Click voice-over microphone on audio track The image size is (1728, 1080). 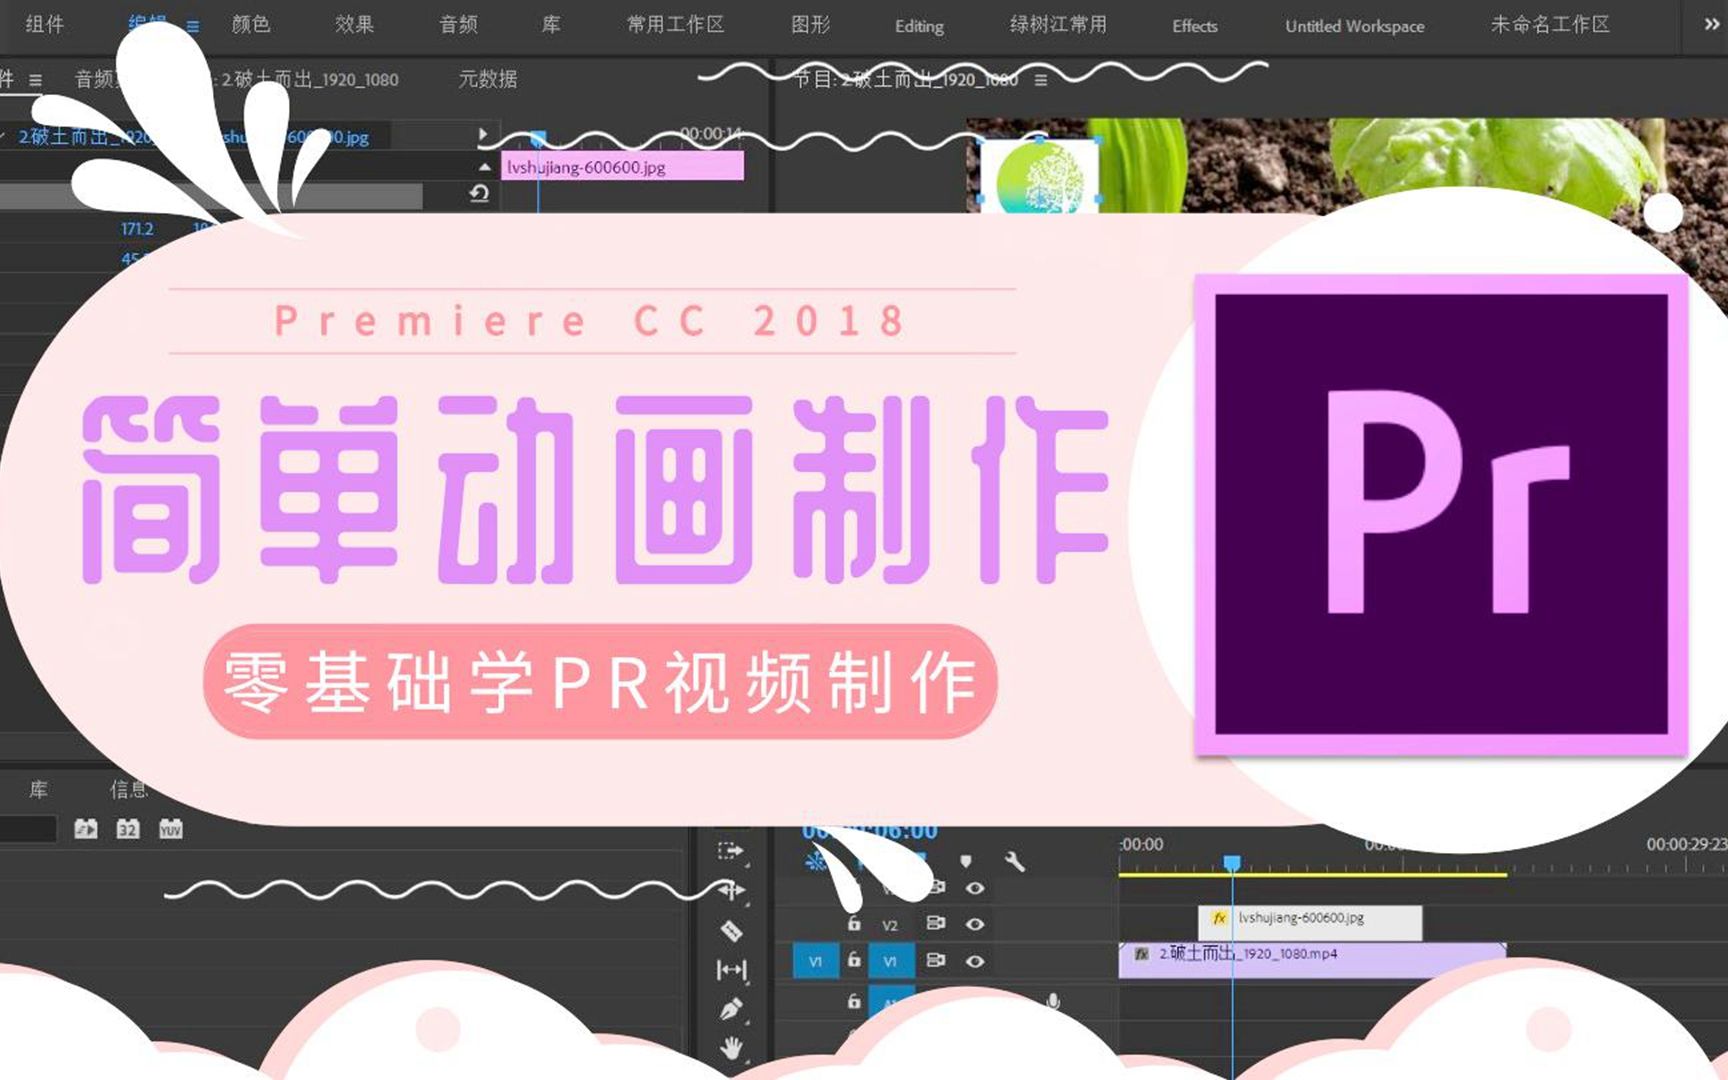[x=1053, y=1000]
